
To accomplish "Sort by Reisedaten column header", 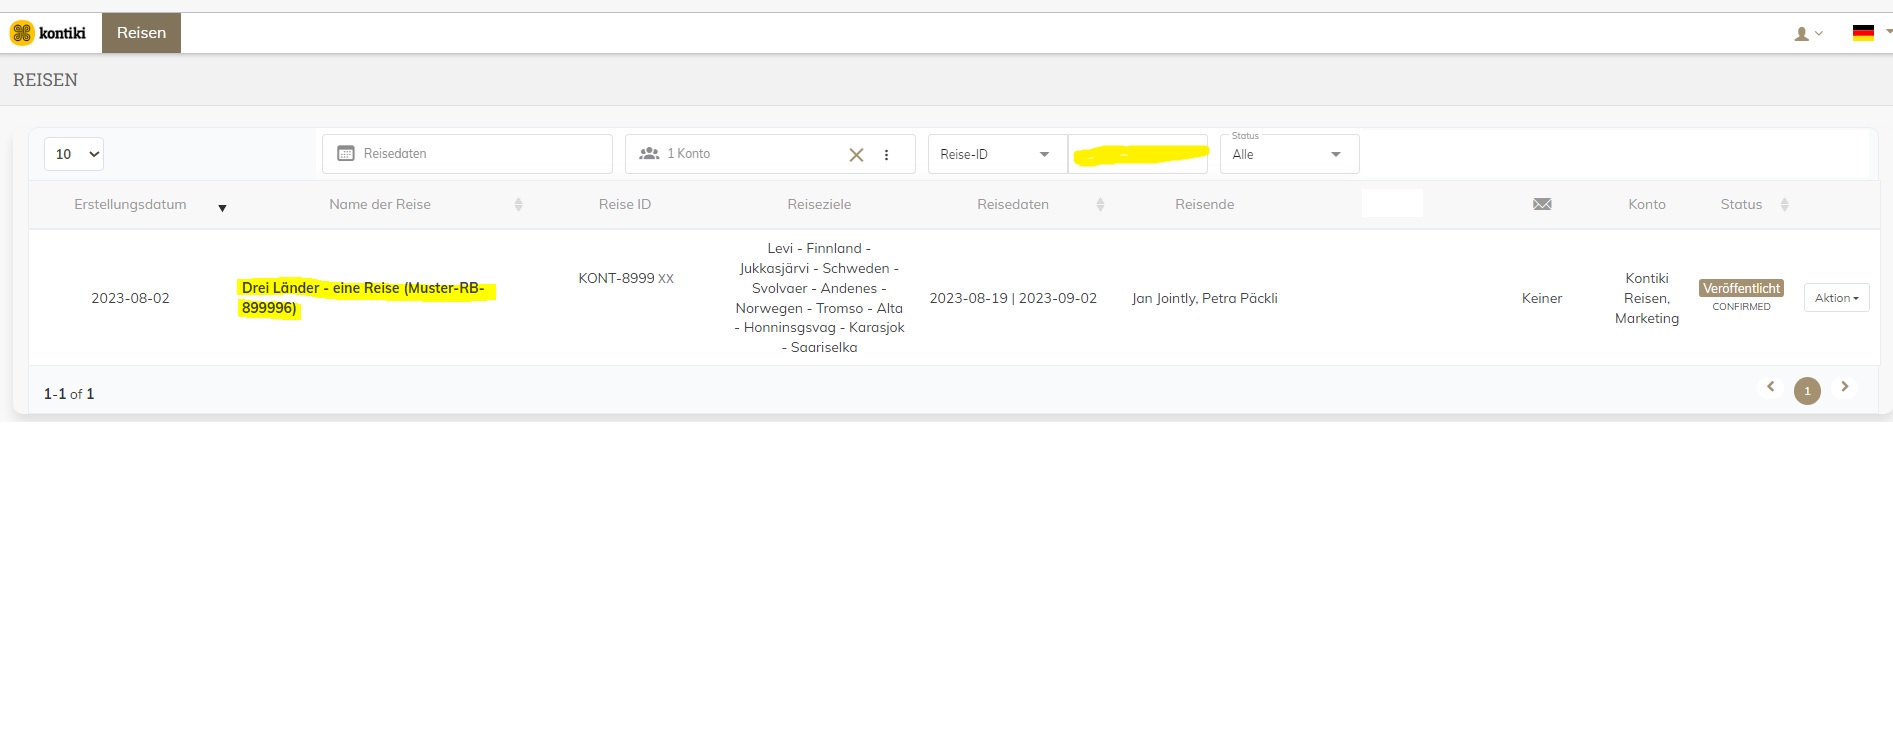I will point(1013,205).
